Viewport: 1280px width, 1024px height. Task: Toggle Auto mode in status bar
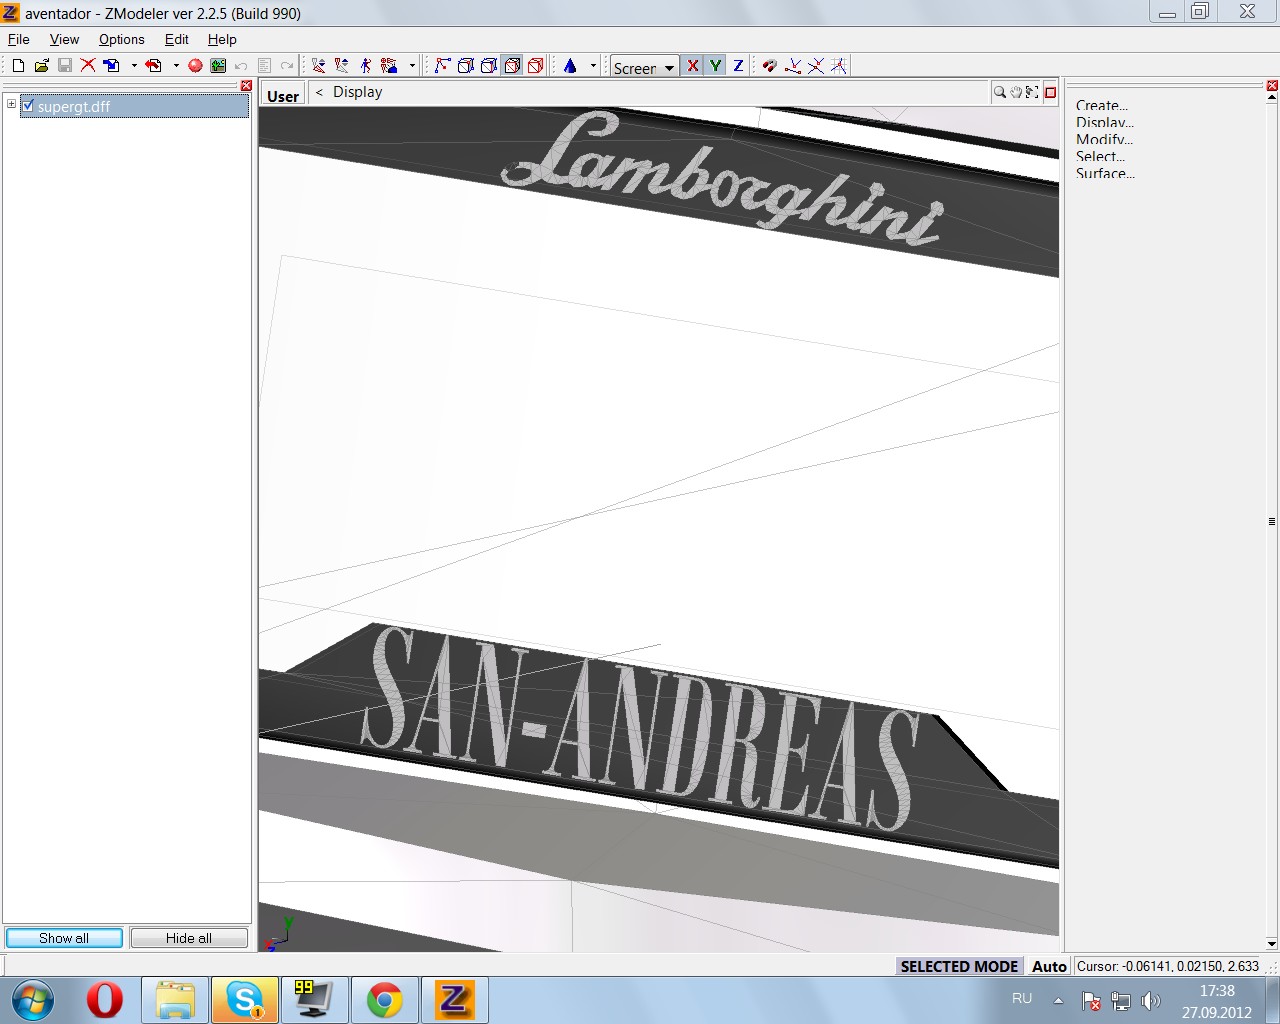1049,966
